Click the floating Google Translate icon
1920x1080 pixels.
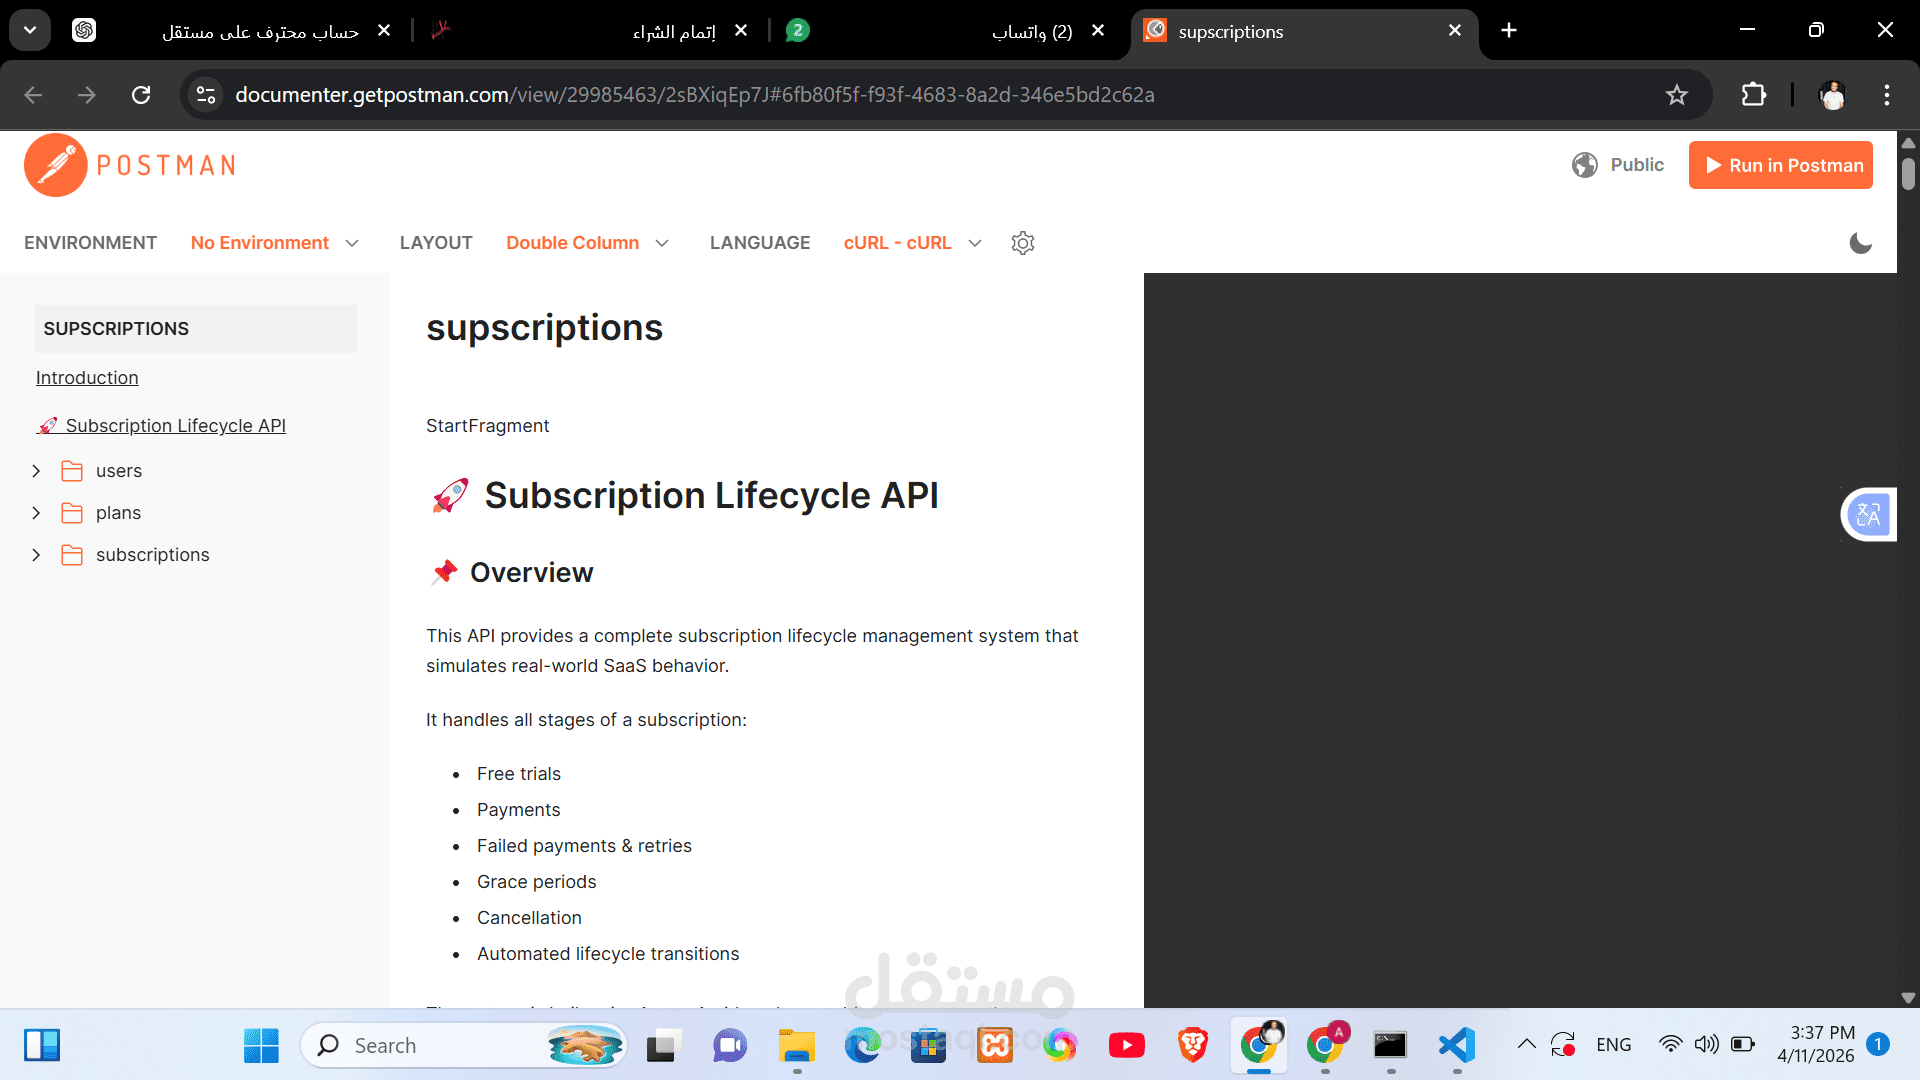1868,514
